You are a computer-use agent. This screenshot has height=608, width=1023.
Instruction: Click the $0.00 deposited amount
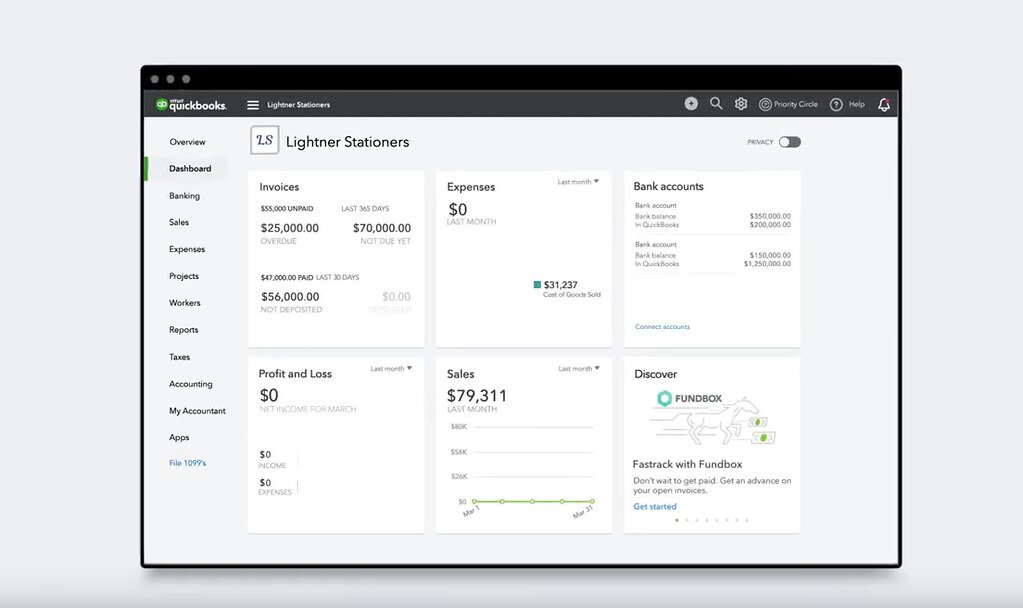[396, 297]
